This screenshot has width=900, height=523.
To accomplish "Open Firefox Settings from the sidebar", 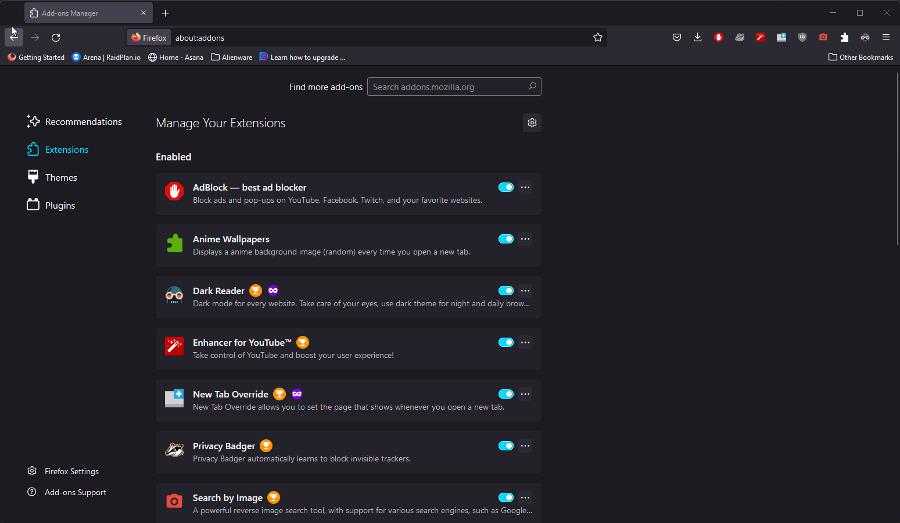I will point(63,471).
